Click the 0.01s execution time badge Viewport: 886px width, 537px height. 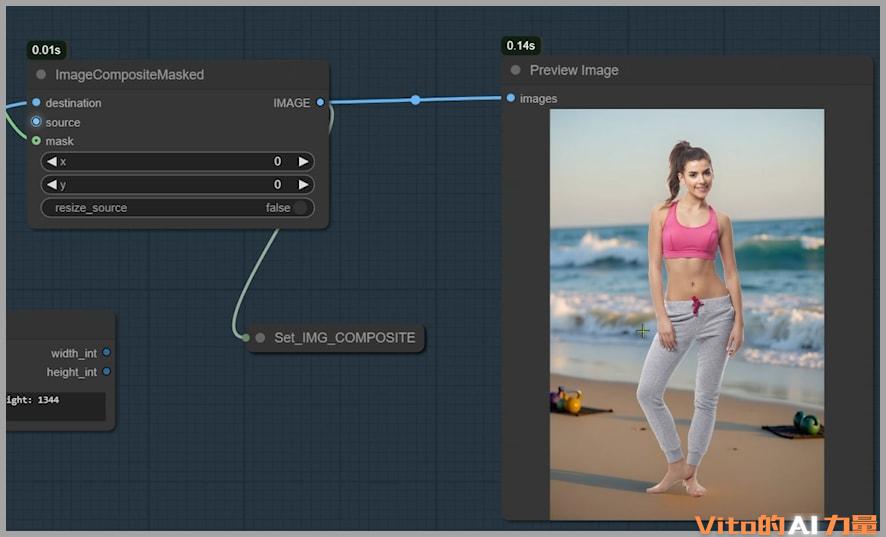[46, 50]
